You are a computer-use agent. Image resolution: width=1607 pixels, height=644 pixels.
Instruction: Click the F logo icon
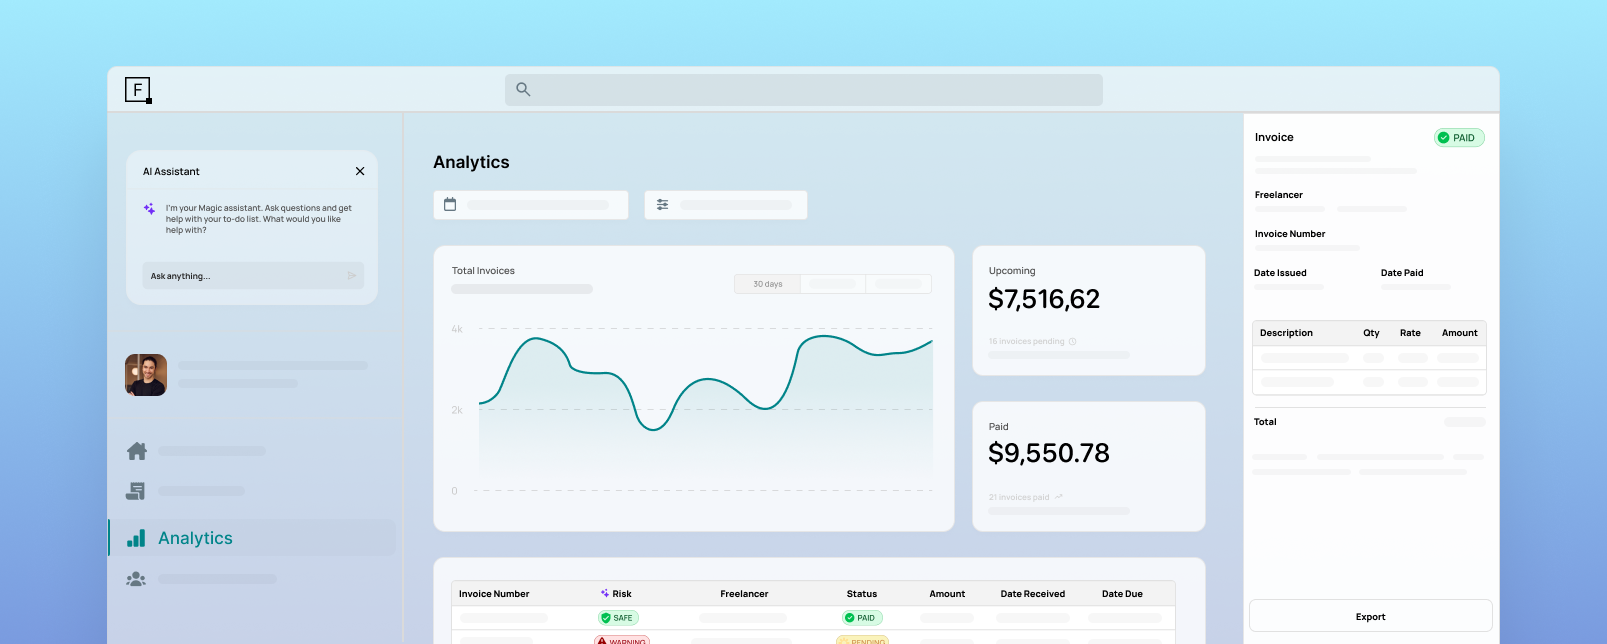click(x=138, y=90)
